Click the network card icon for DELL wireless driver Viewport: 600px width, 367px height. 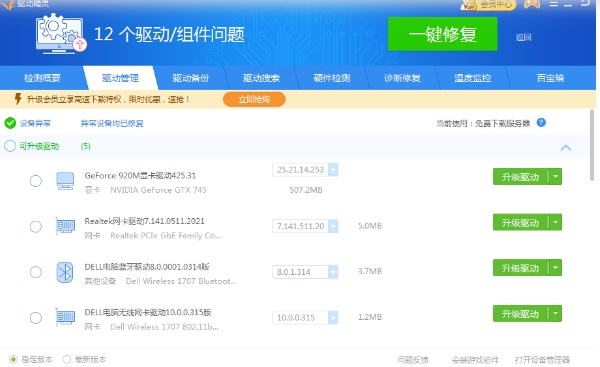[65, 318]
